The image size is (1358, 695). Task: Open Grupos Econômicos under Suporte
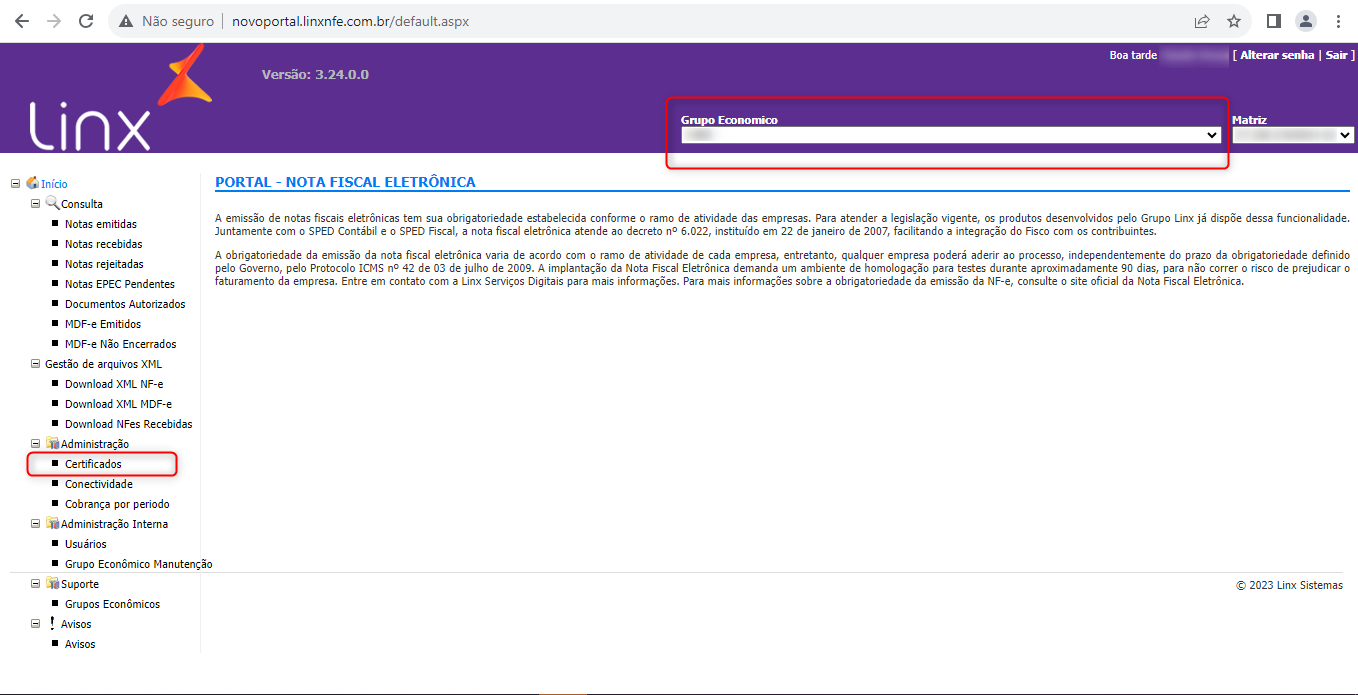click(112, 604)
